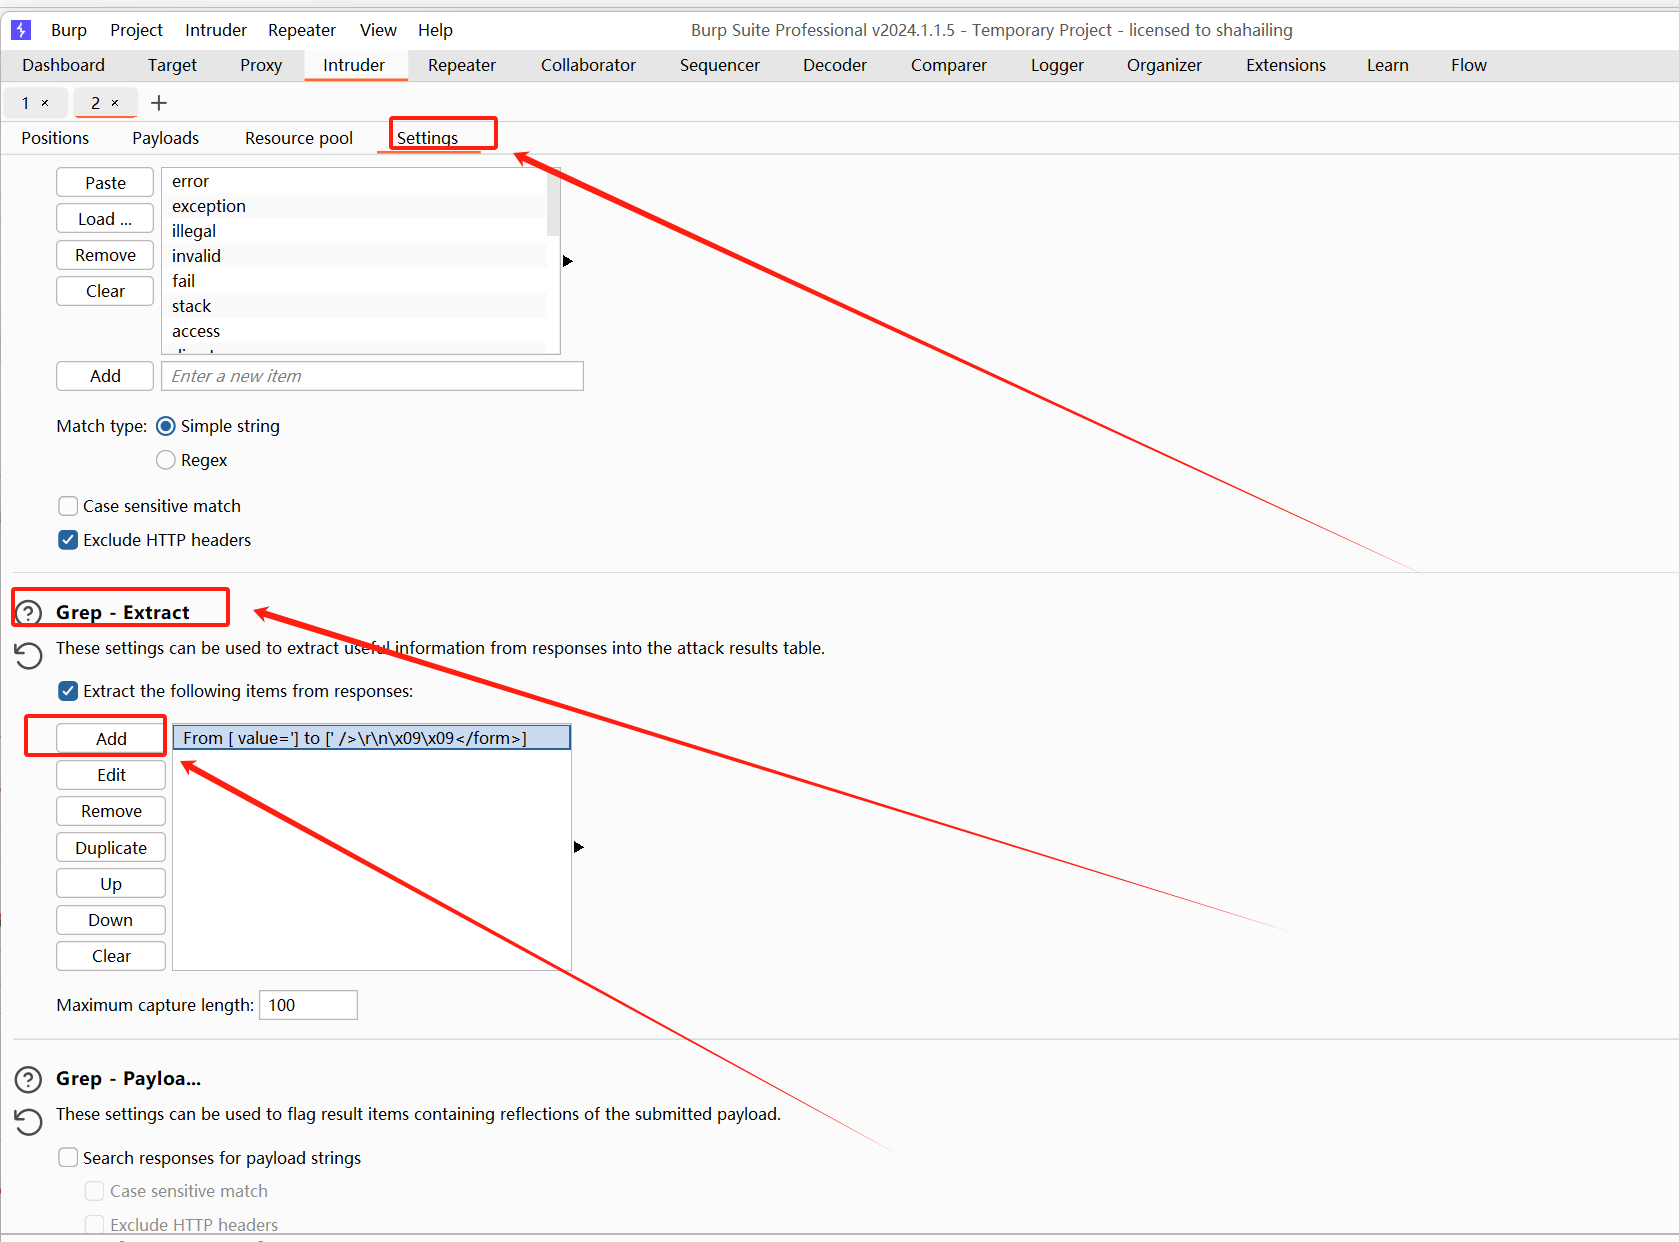Click Remove beside grep match list
The height and width of the screenshot is (1242, 1679).
point(105,255)
